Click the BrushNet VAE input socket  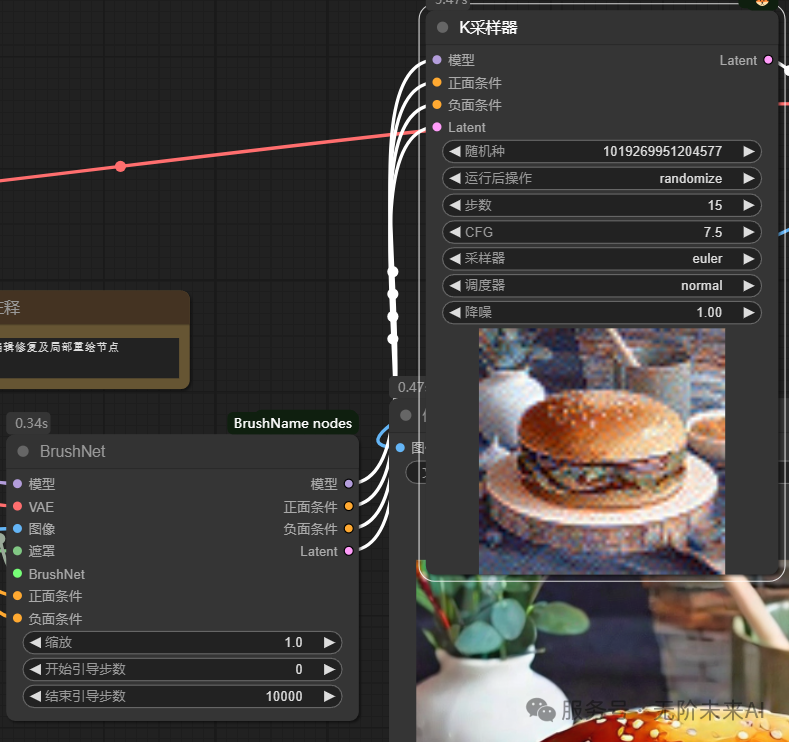pyautogui.click(x=17, y=506)
